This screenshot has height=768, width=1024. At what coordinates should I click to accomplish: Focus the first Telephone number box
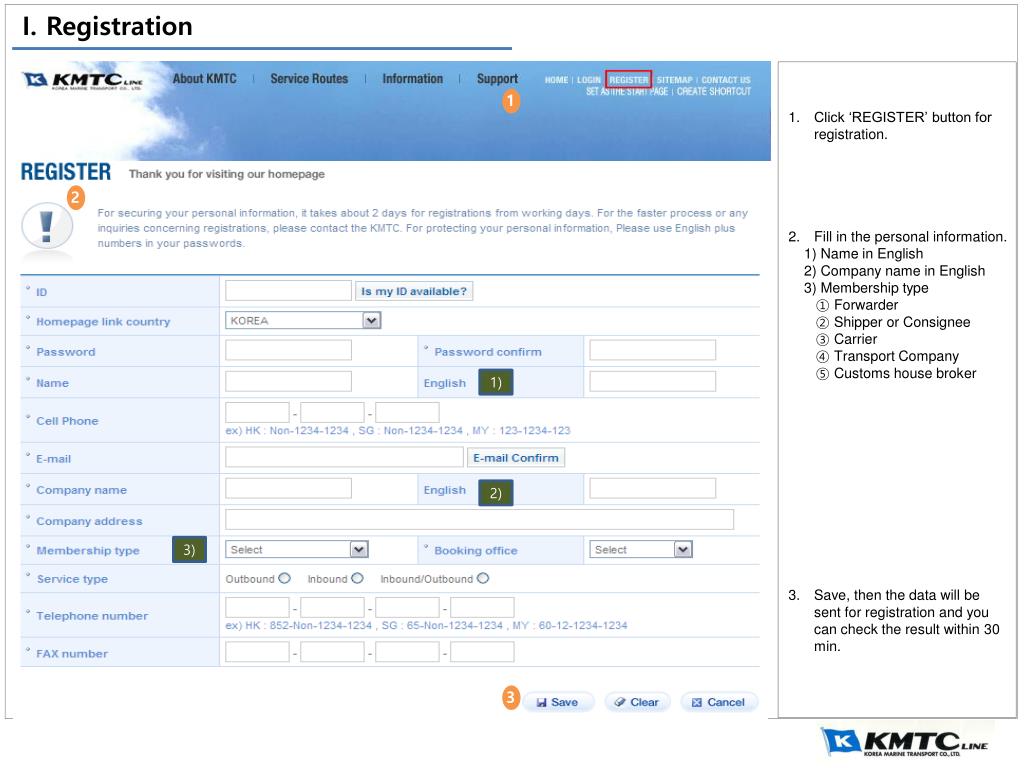pos(257,607)
